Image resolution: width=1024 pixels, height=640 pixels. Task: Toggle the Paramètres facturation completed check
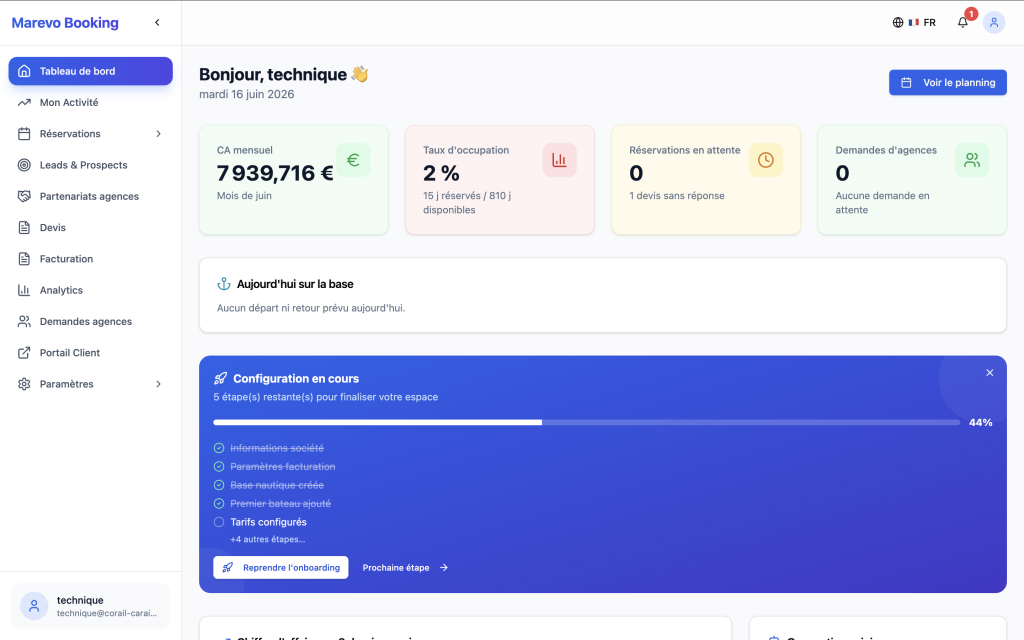[x=219, y=466]
